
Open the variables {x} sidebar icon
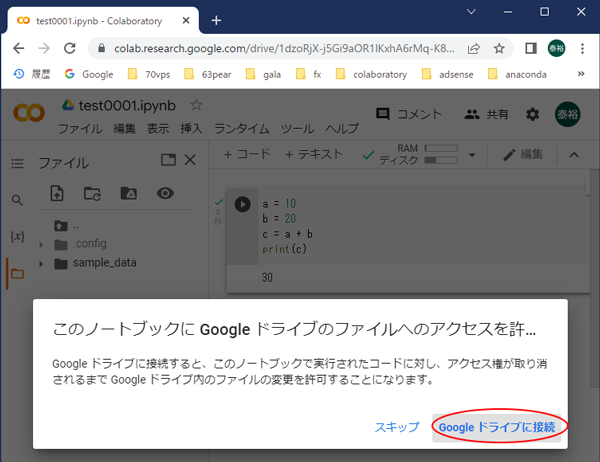coord(17,237)
